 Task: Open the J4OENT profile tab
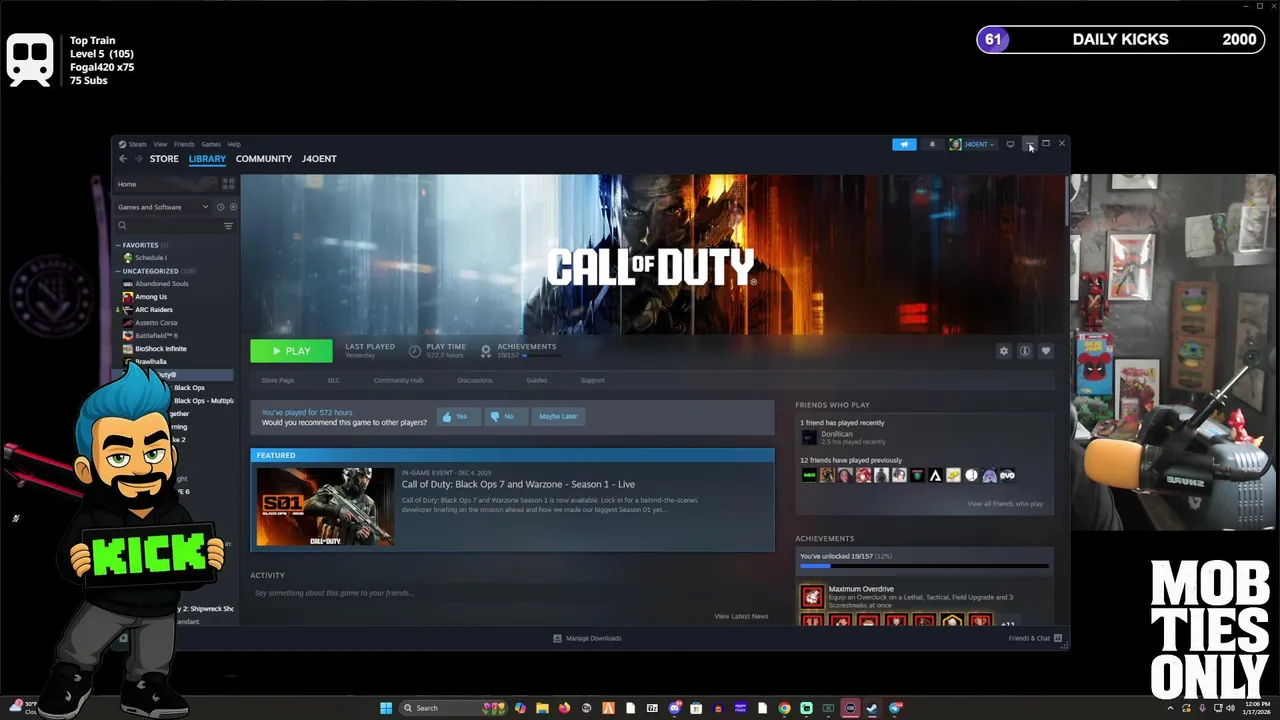[319, 159]
